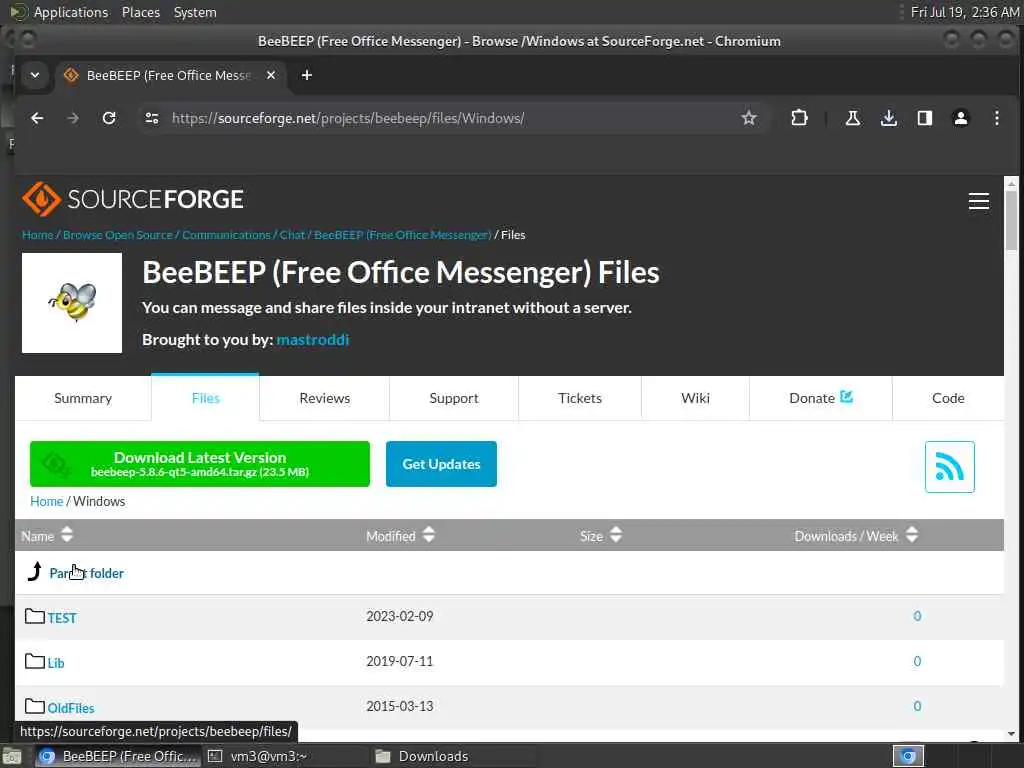Image resolution: width=1024 pixels, height=768 pixels.
Task: Open the Support tab
Action: point(454,398)
